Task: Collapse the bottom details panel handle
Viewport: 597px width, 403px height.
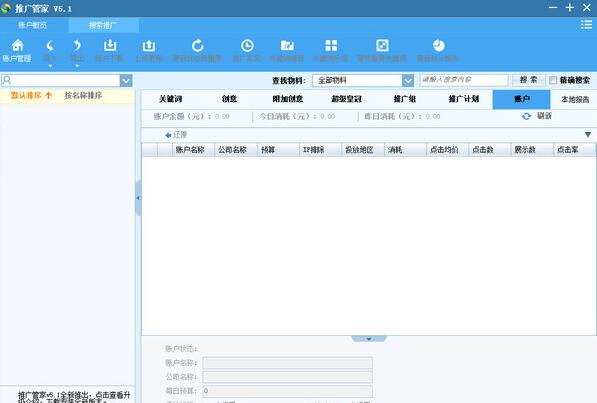Action: pyautogui.click(x=369, y=339)
